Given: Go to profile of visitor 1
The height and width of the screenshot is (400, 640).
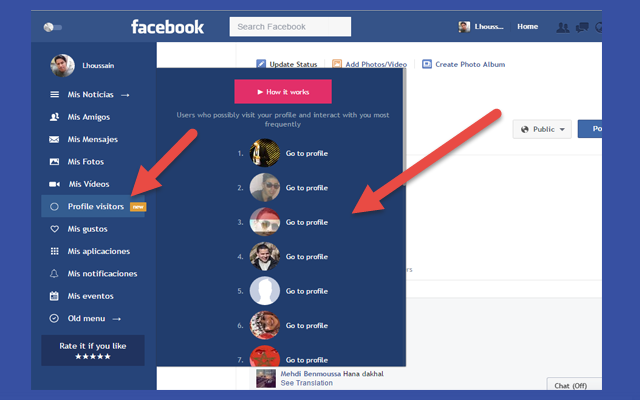Looking at the screenshot, I should click(x=307, y=153).
